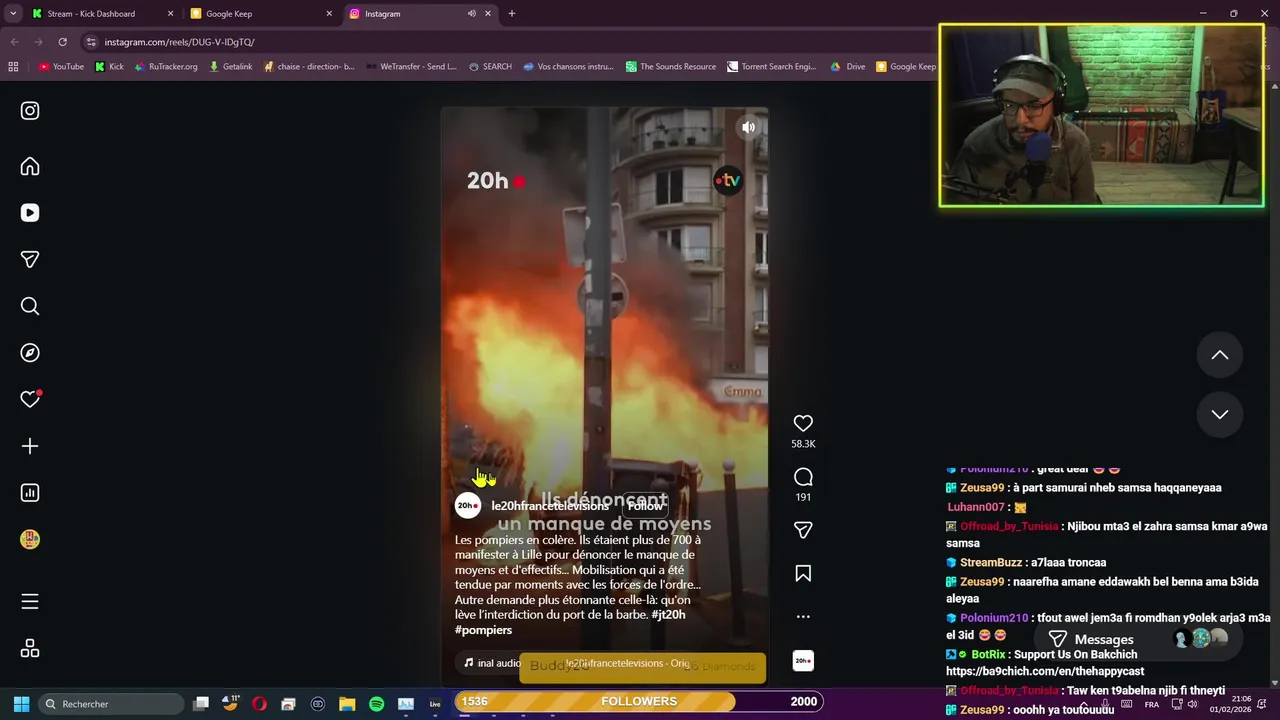
Task: Open the #pompiers hashtag link
Action: coord(483,630)
